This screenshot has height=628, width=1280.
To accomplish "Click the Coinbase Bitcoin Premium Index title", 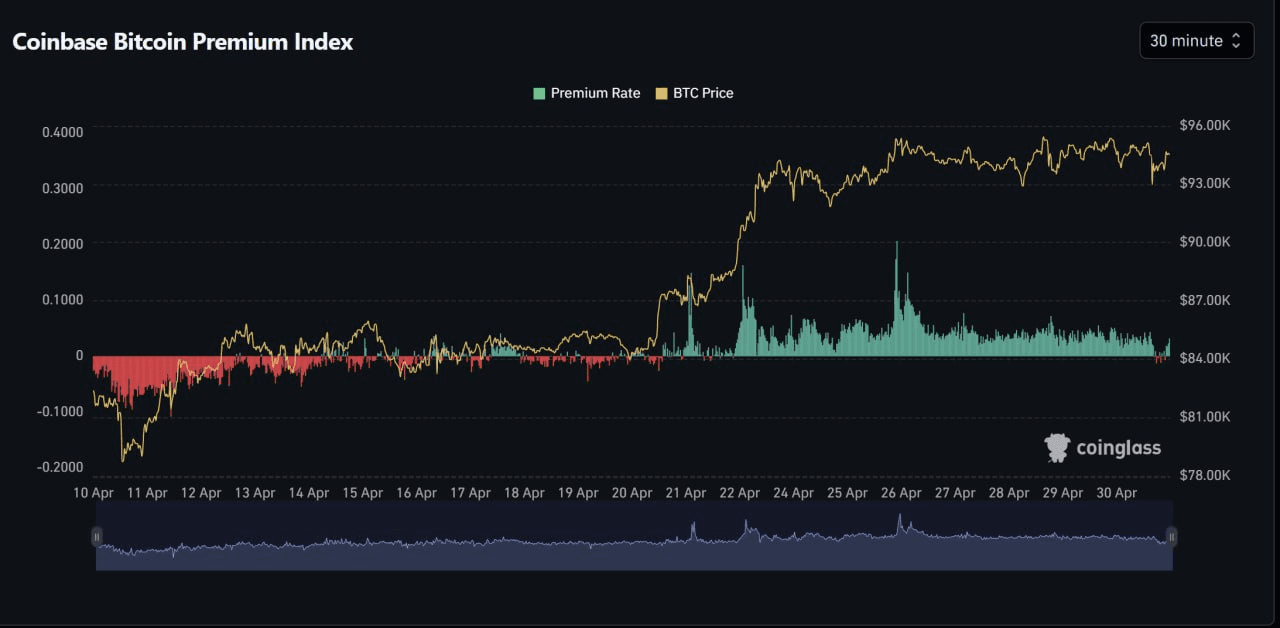I will pos(182,42).
